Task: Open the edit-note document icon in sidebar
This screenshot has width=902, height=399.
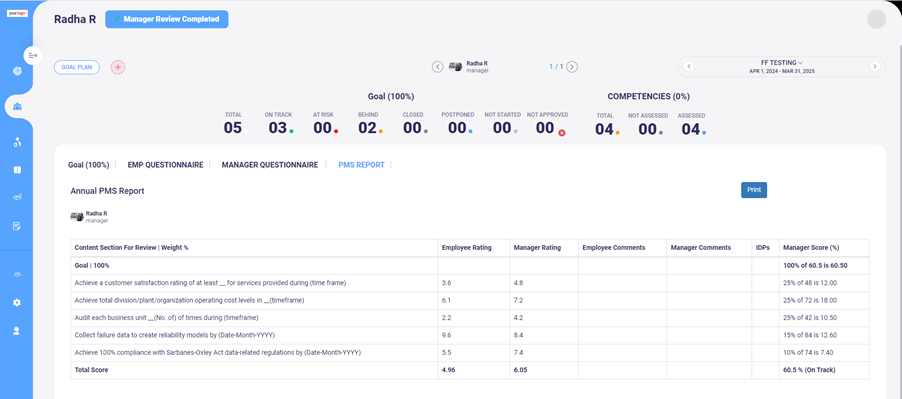Action: click(17, 226)
